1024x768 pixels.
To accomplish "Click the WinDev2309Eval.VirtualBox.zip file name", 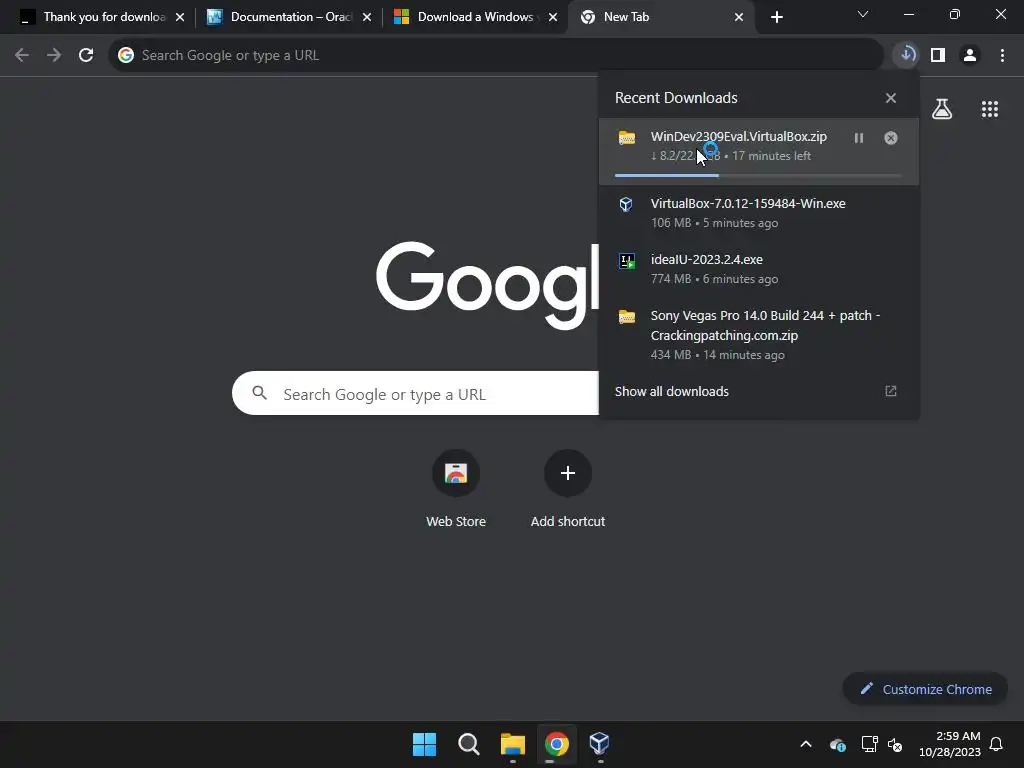I will [739, 136].
